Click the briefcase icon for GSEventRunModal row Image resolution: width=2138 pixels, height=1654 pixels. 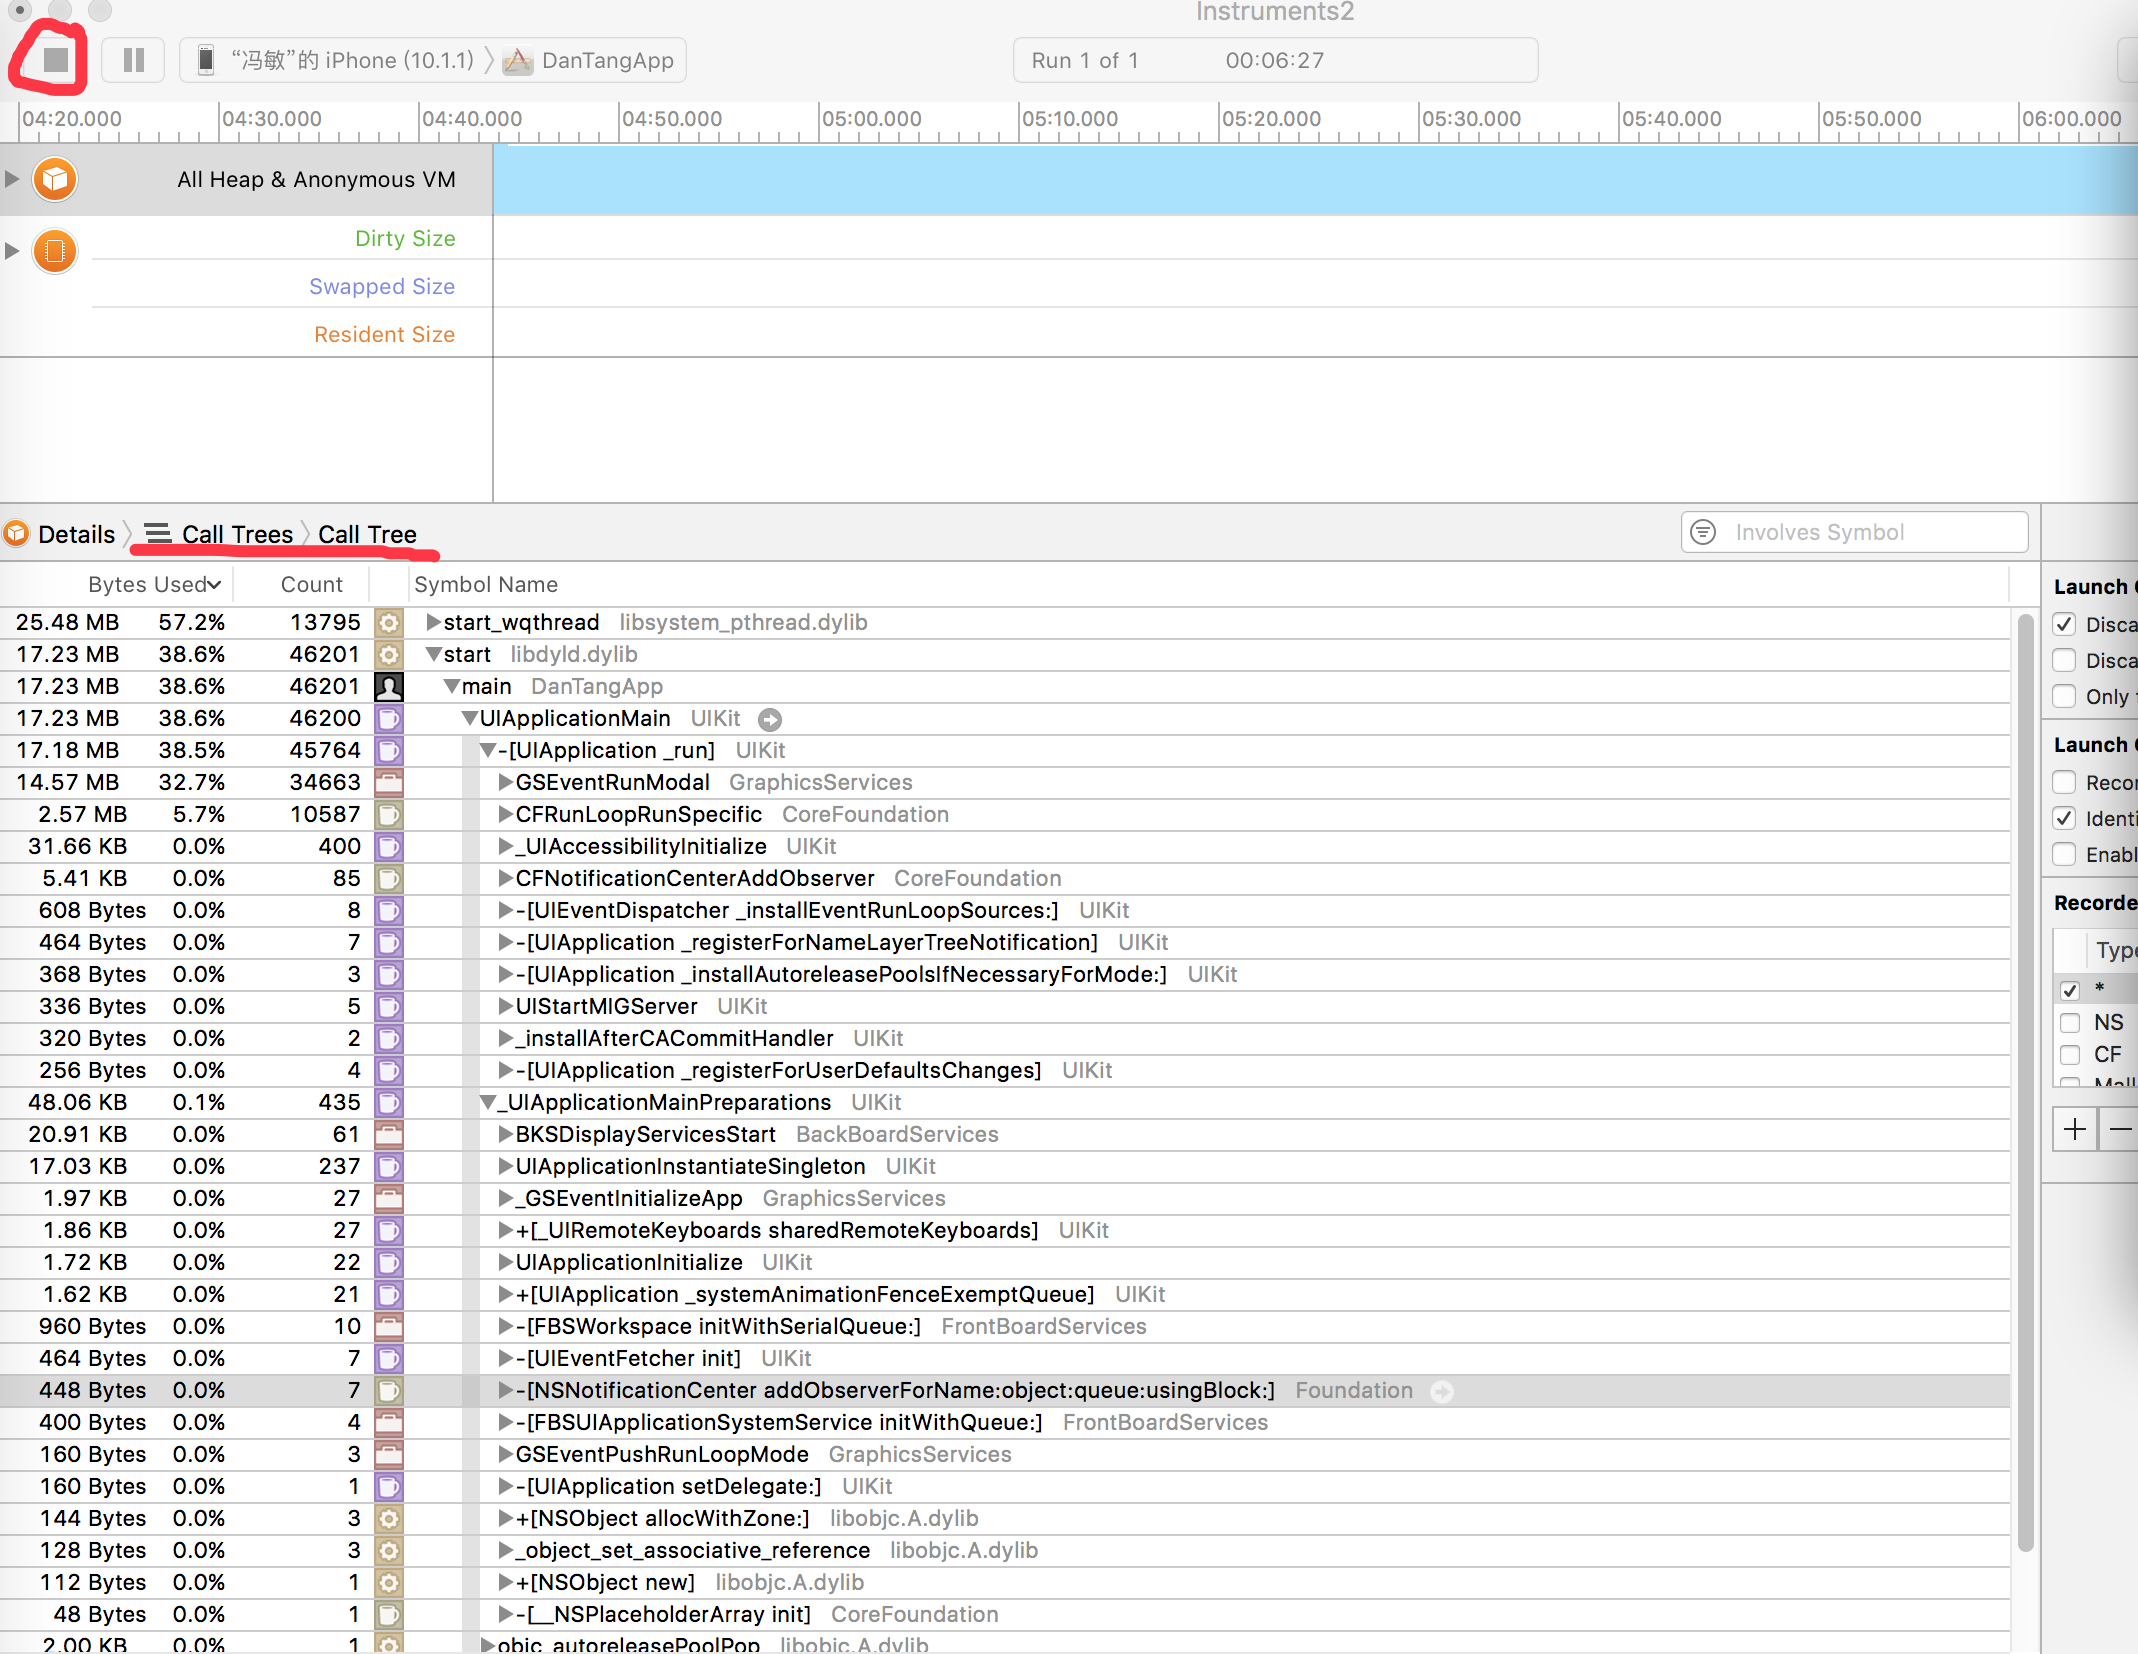click(x=389, y=782)
